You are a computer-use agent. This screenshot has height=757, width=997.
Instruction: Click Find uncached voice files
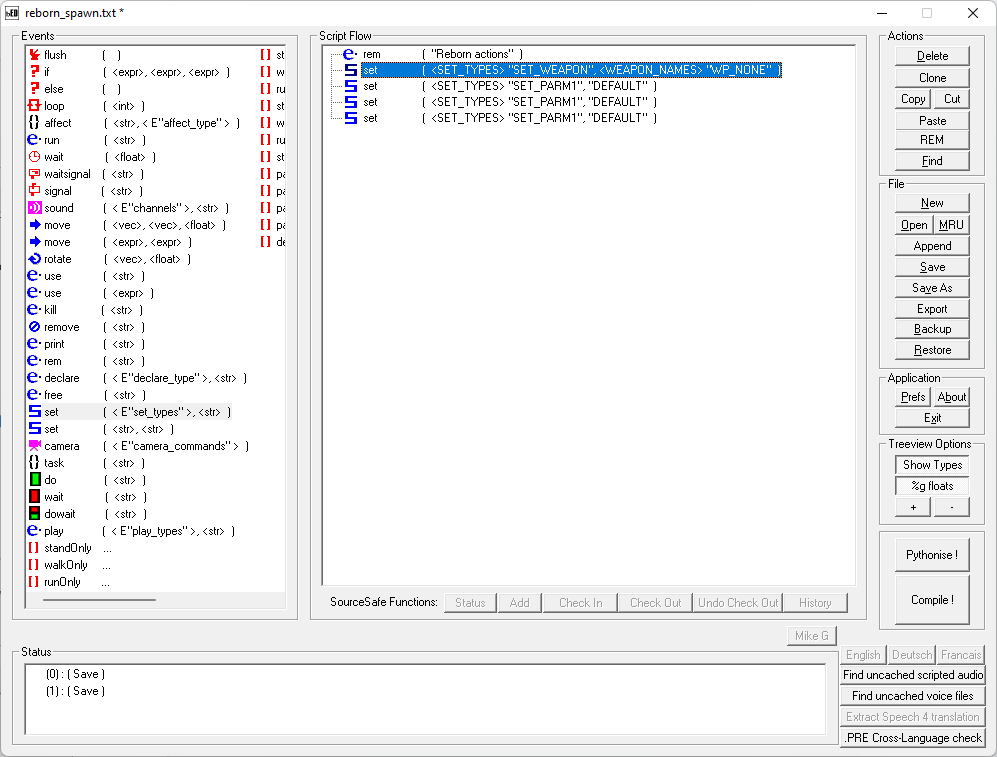[912, 696]
